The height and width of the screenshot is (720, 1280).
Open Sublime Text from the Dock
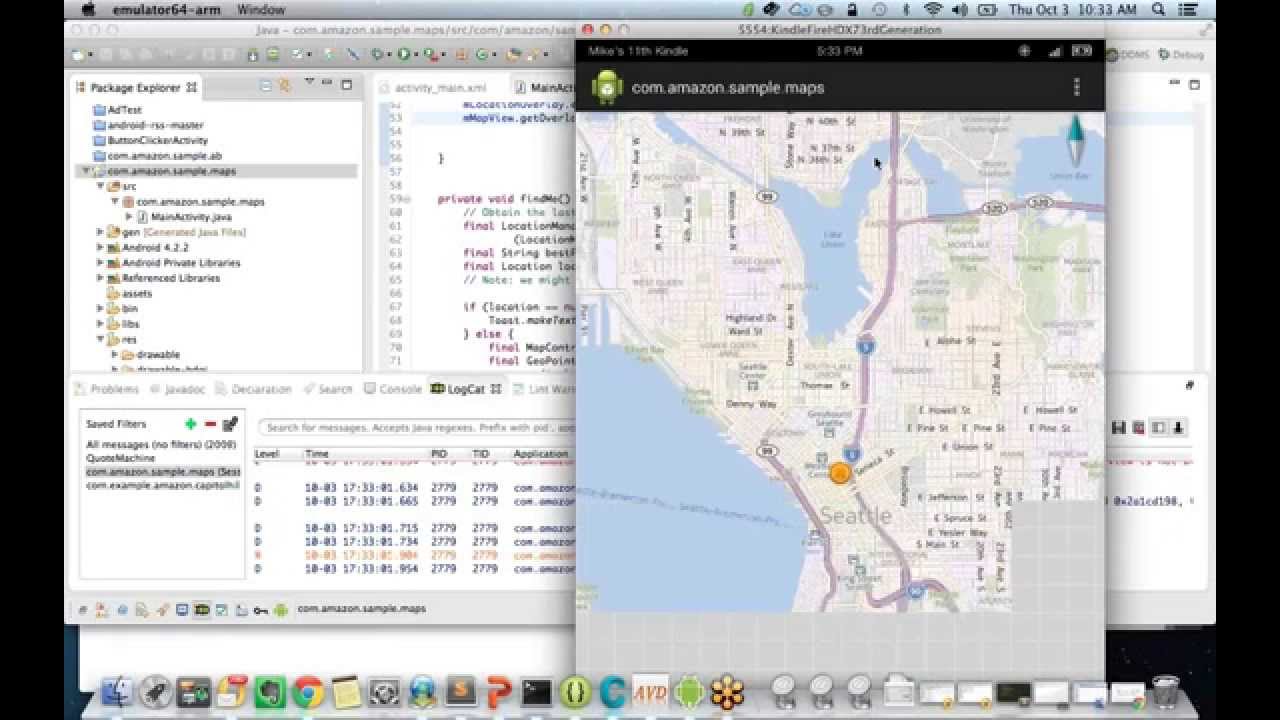[460, 692]
